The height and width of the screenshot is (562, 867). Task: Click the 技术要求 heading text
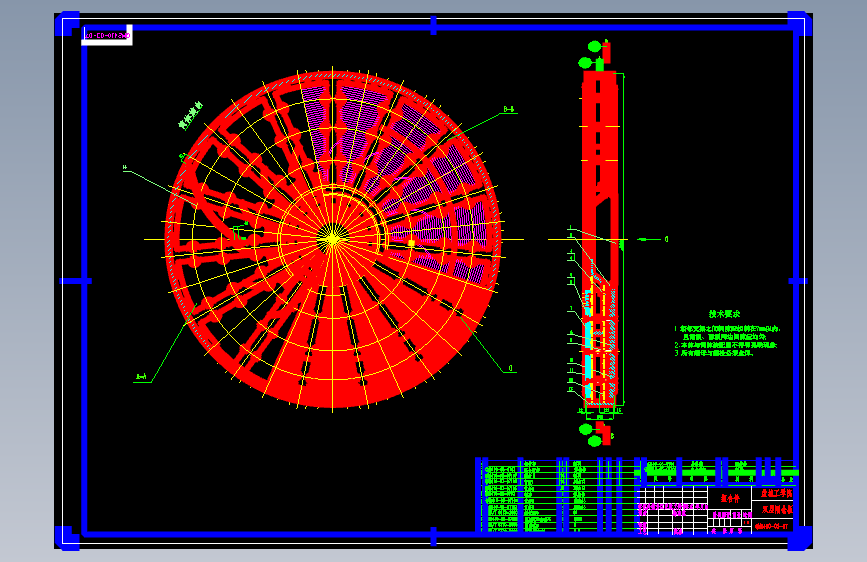click(x=724, y=314)
